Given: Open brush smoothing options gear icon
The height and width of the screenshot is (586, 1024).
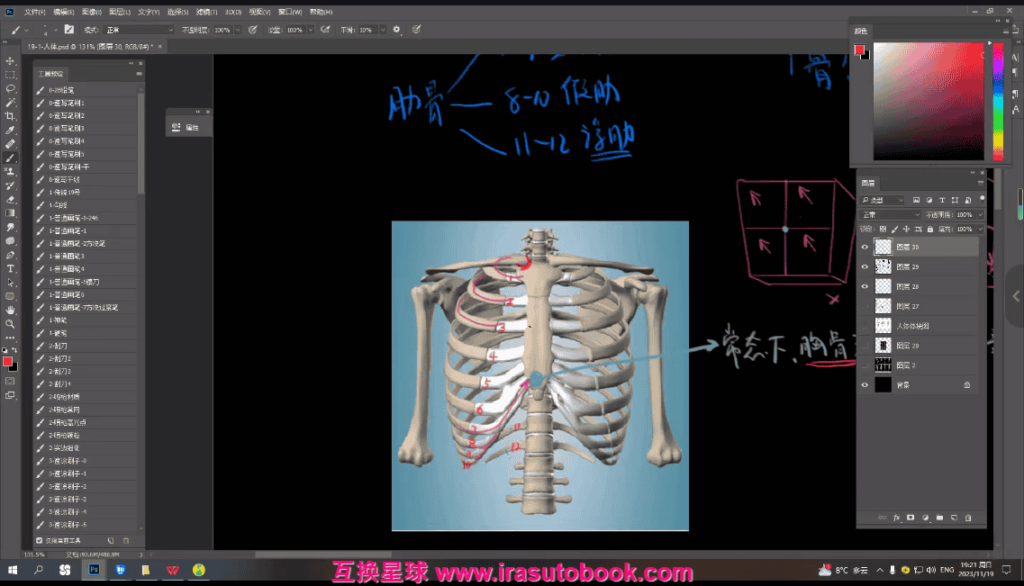Looking at the screenshot, I should coord(396,30).
